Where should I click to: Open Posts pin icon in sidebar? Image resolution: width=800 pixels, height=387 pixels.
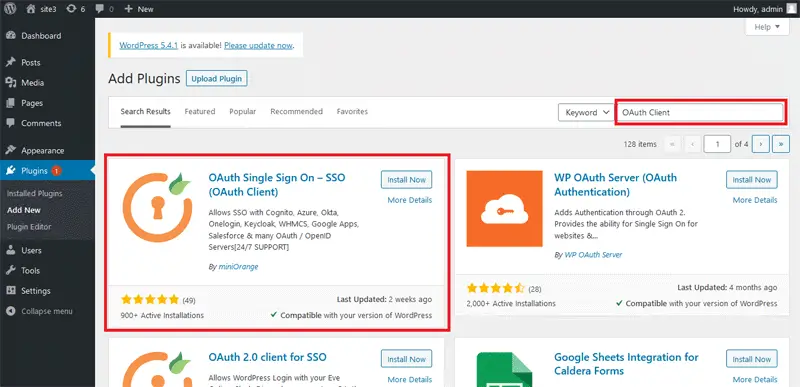point(11,62)
